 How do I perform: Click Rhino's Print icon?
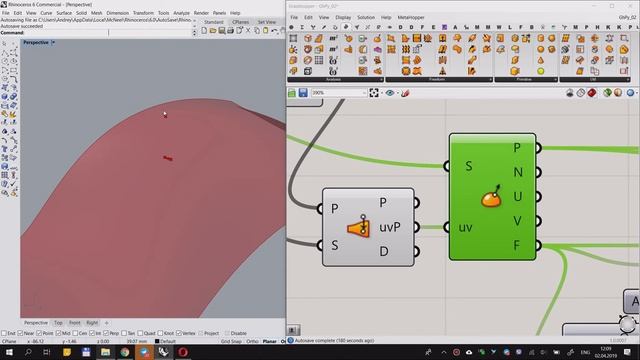tap(230, 31)
